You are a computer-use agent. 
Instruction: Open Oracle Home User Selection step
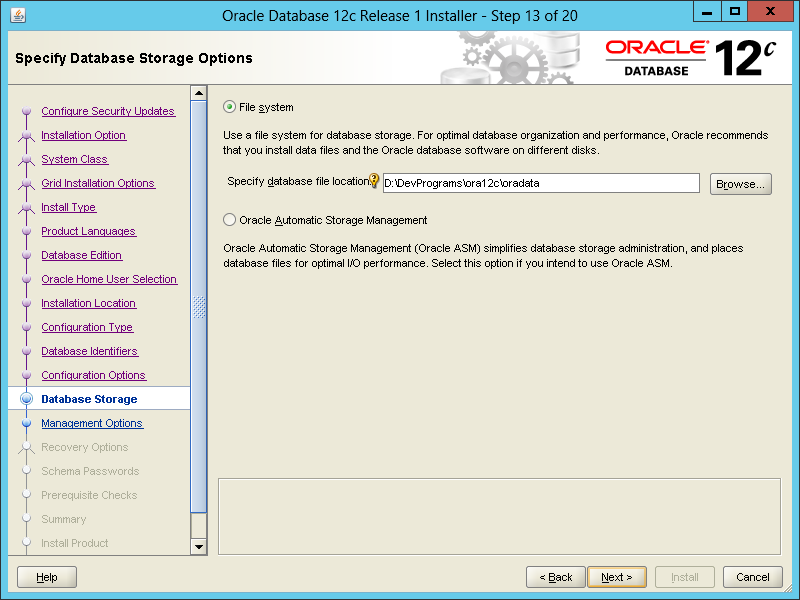coord(109,279)
